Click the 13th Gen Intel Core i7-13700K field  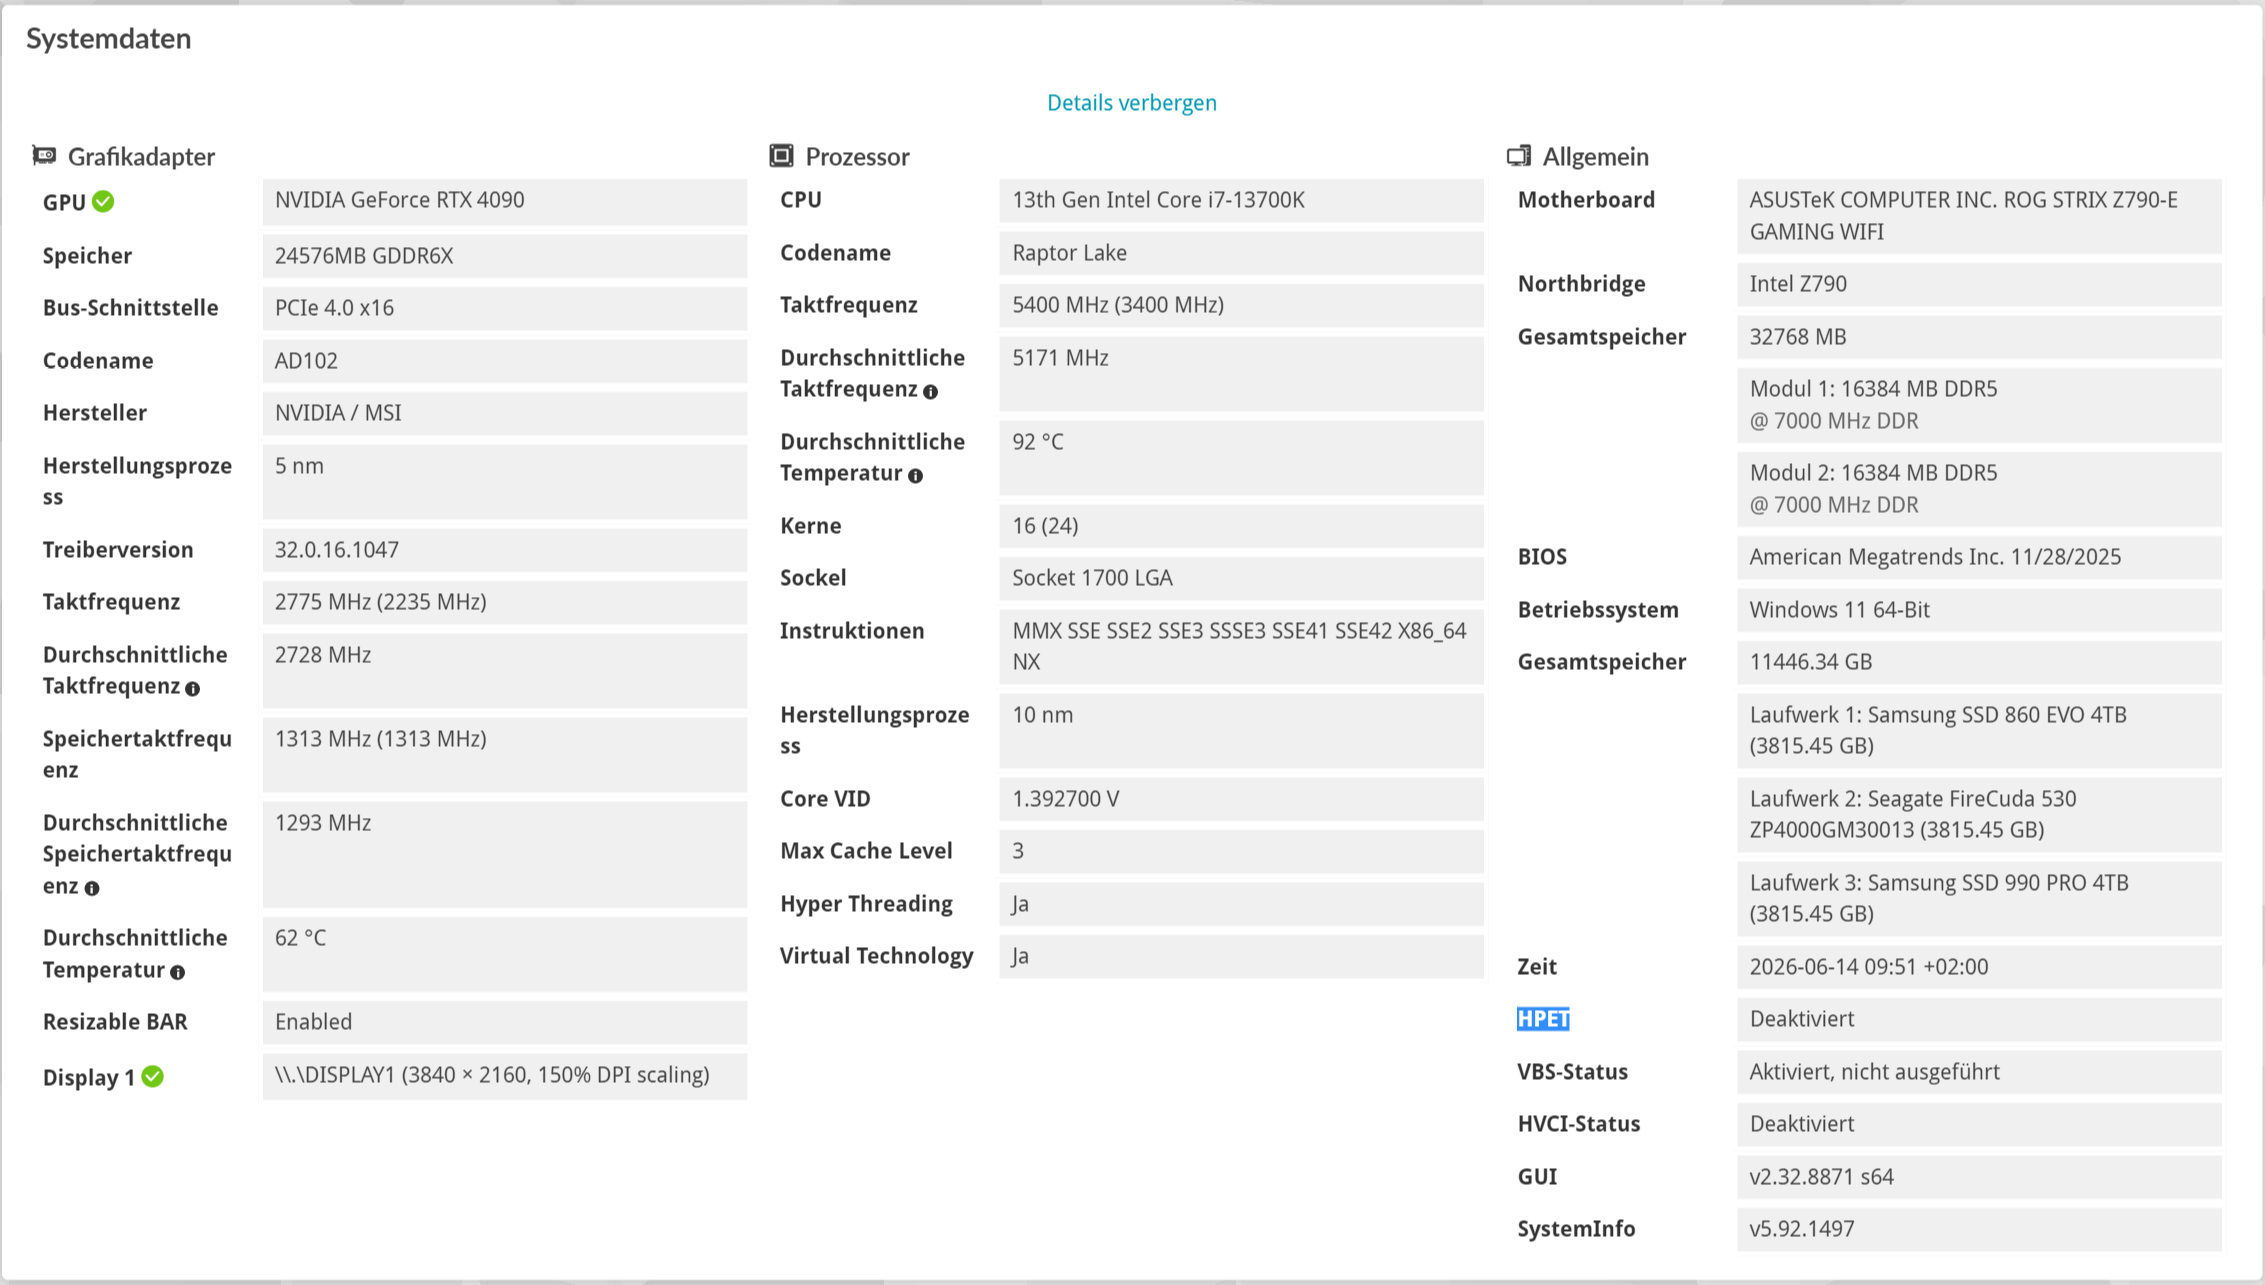pyautogui.click(x=1241, y=200)
